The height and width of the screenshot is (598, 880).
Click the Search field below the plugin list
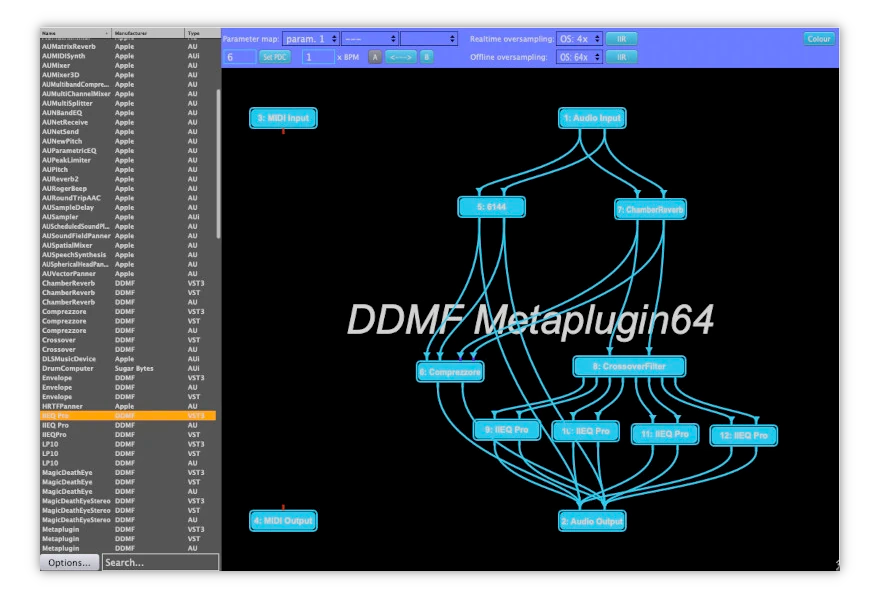(x=160, y=562)
